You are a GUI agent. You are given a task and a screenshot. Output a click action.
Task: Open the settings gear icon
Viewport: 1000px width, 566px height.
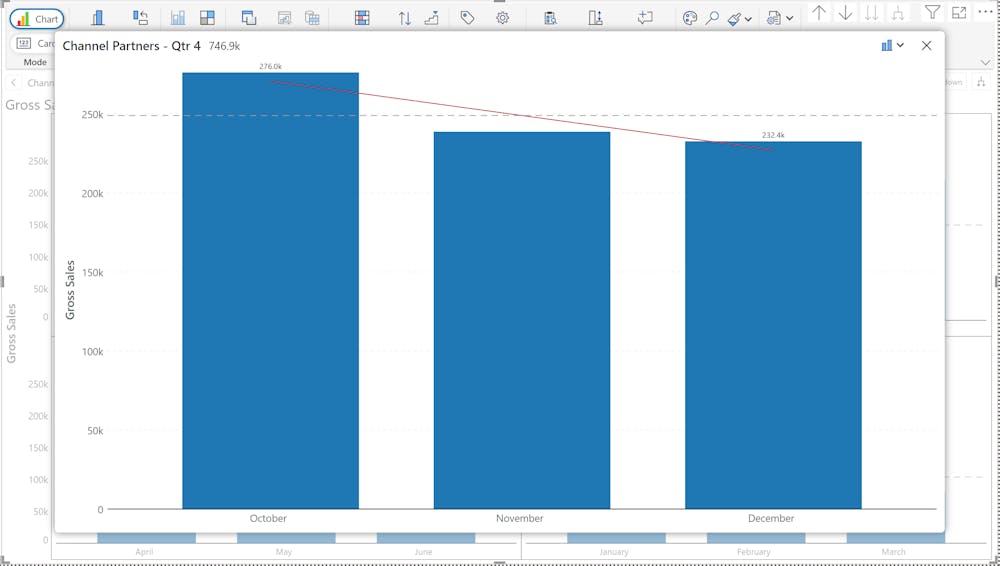[x=503, y=18]
